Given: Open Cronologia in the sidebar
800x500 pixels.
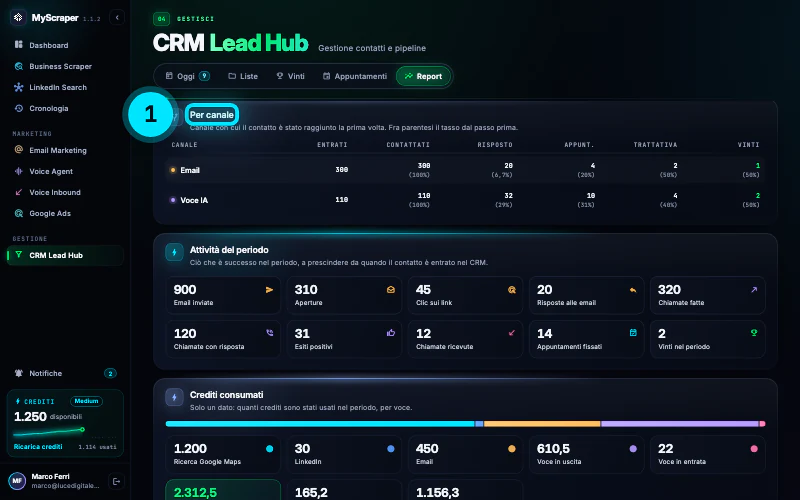Looking at the screenshot, I should point(65,108).
